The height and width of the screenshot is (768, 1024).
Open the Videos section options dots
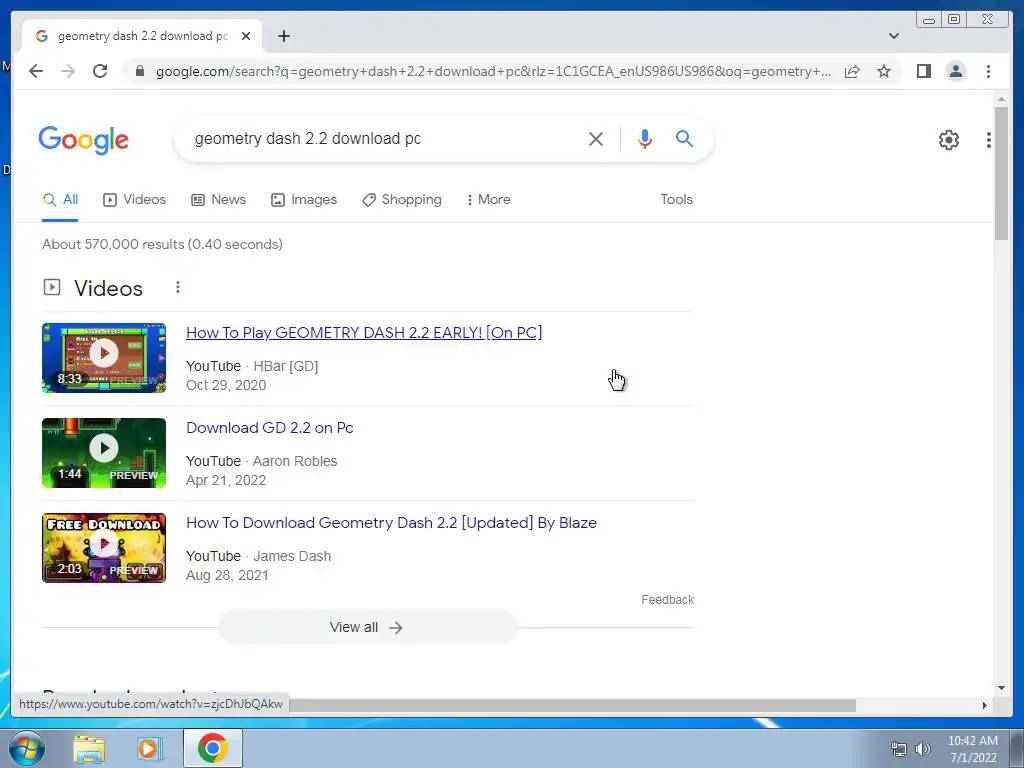click(x=178, y=287)
